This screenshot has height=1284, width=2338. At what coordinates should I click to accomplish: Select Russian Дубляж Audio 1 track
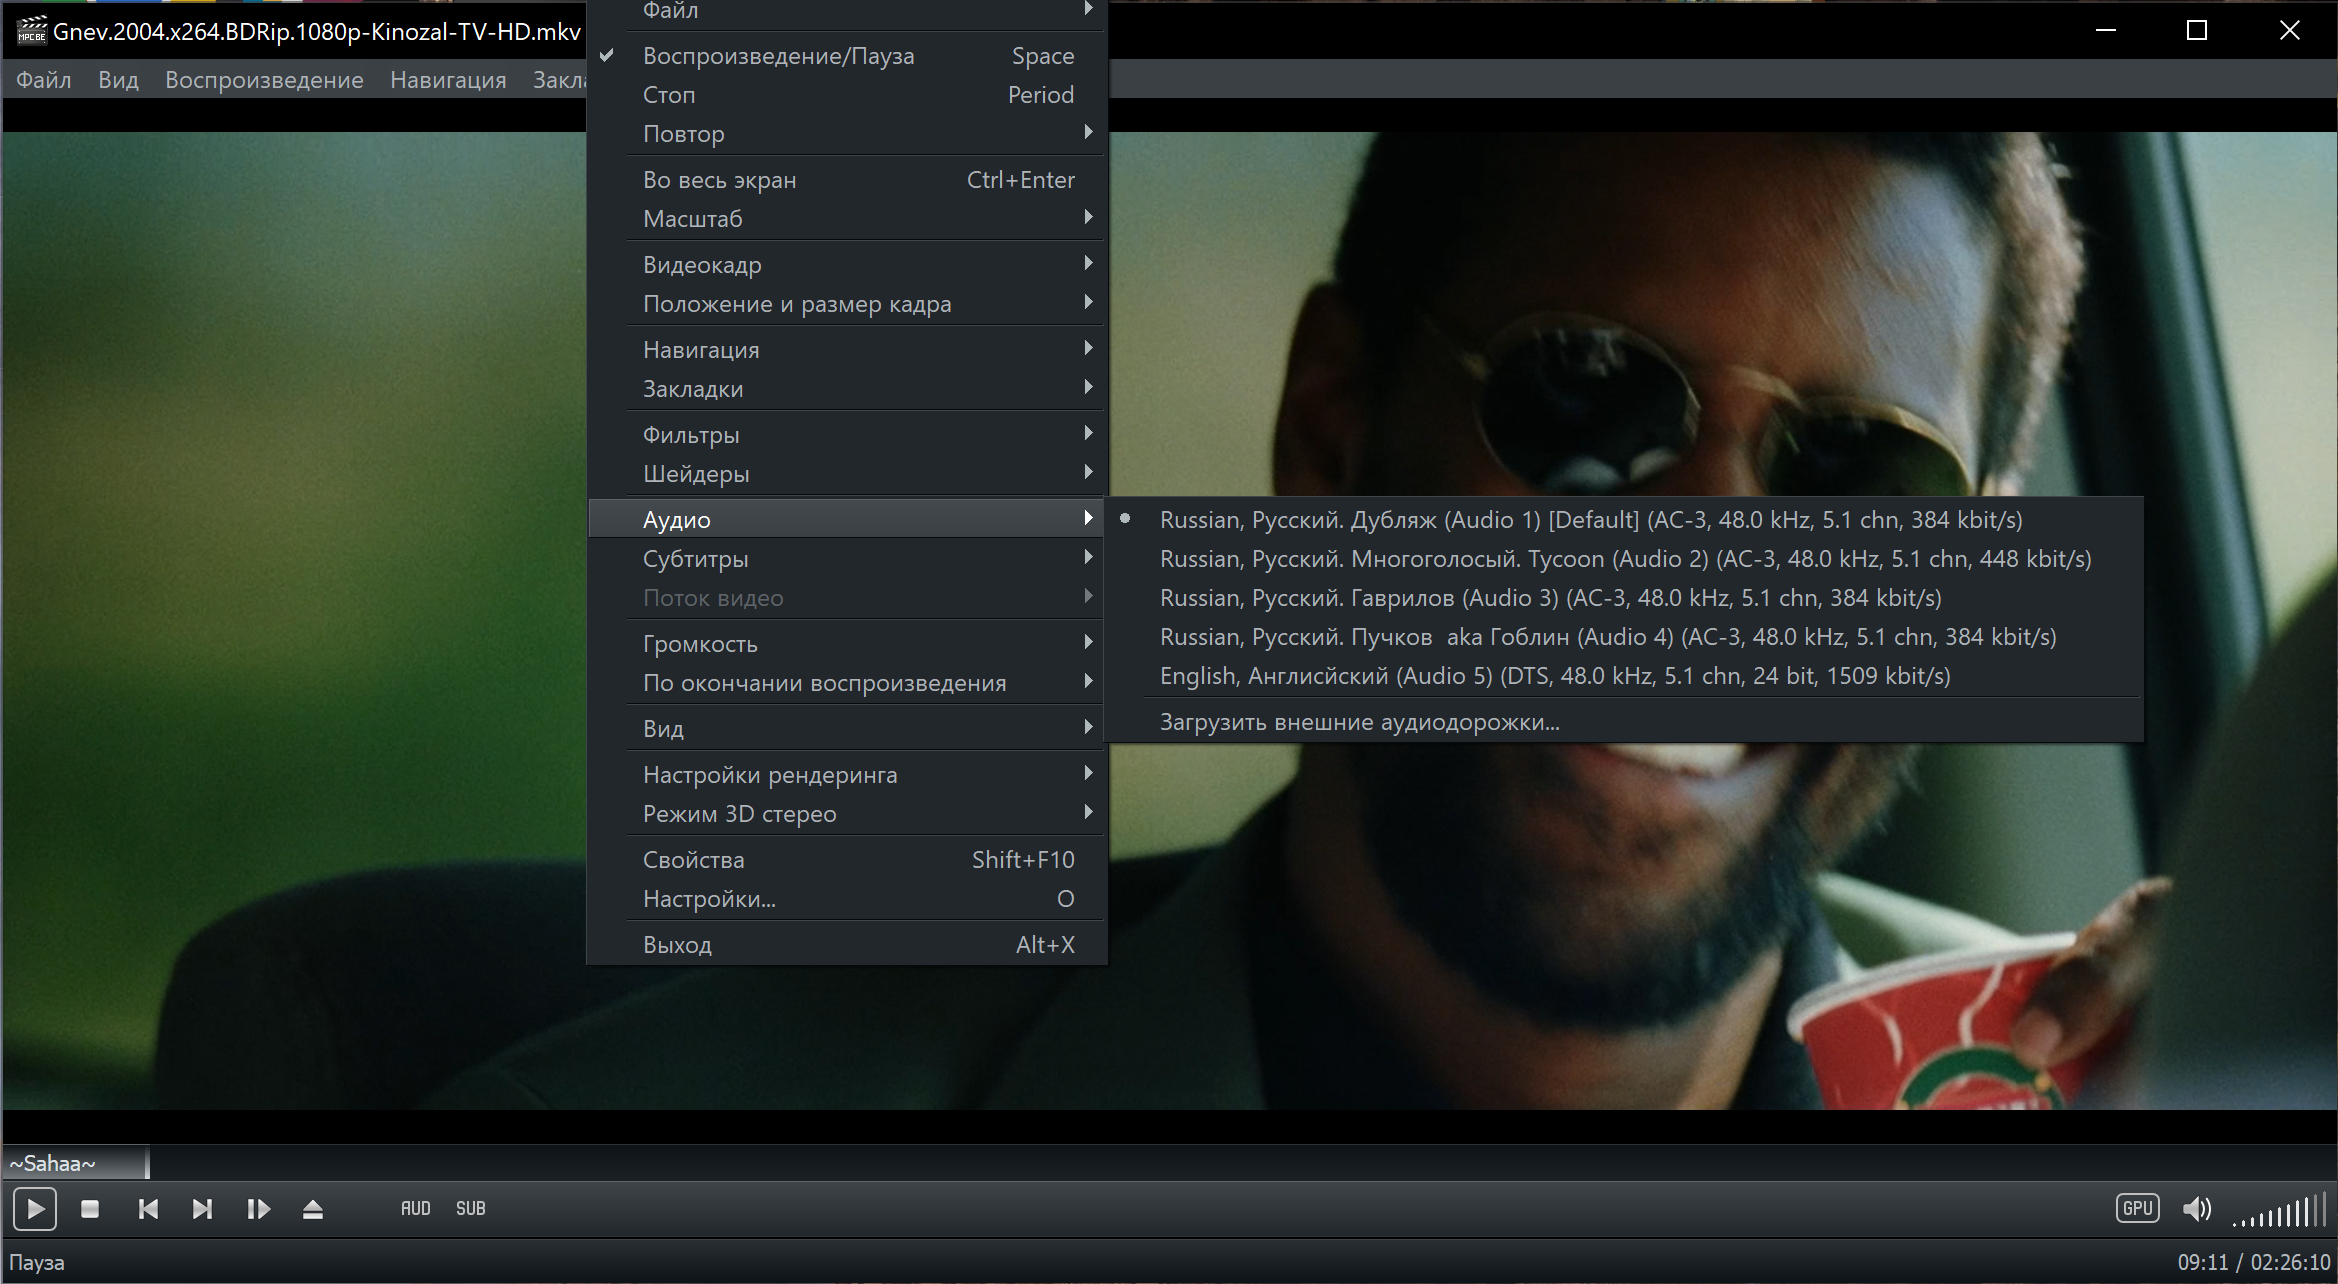point(1590,520)
